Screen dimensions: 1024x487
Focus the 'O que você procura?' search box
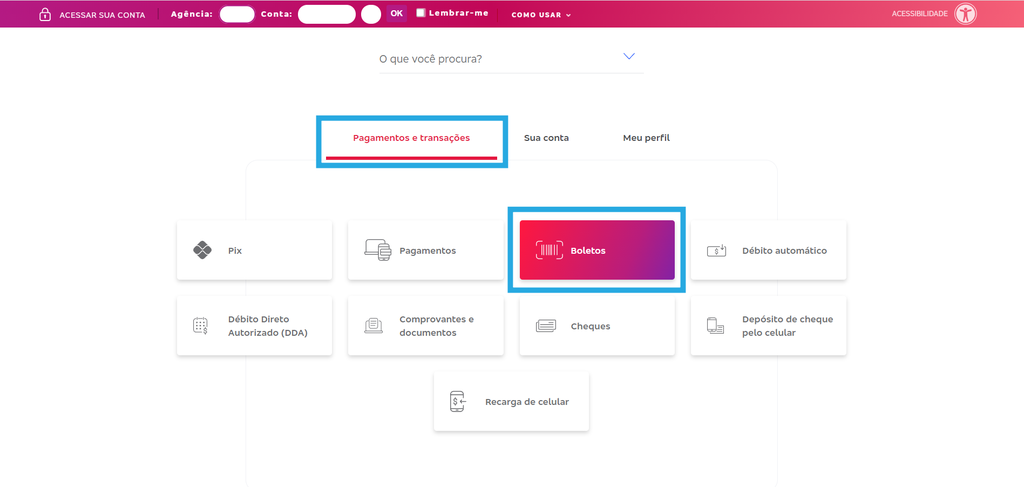(x=511, y=59)
